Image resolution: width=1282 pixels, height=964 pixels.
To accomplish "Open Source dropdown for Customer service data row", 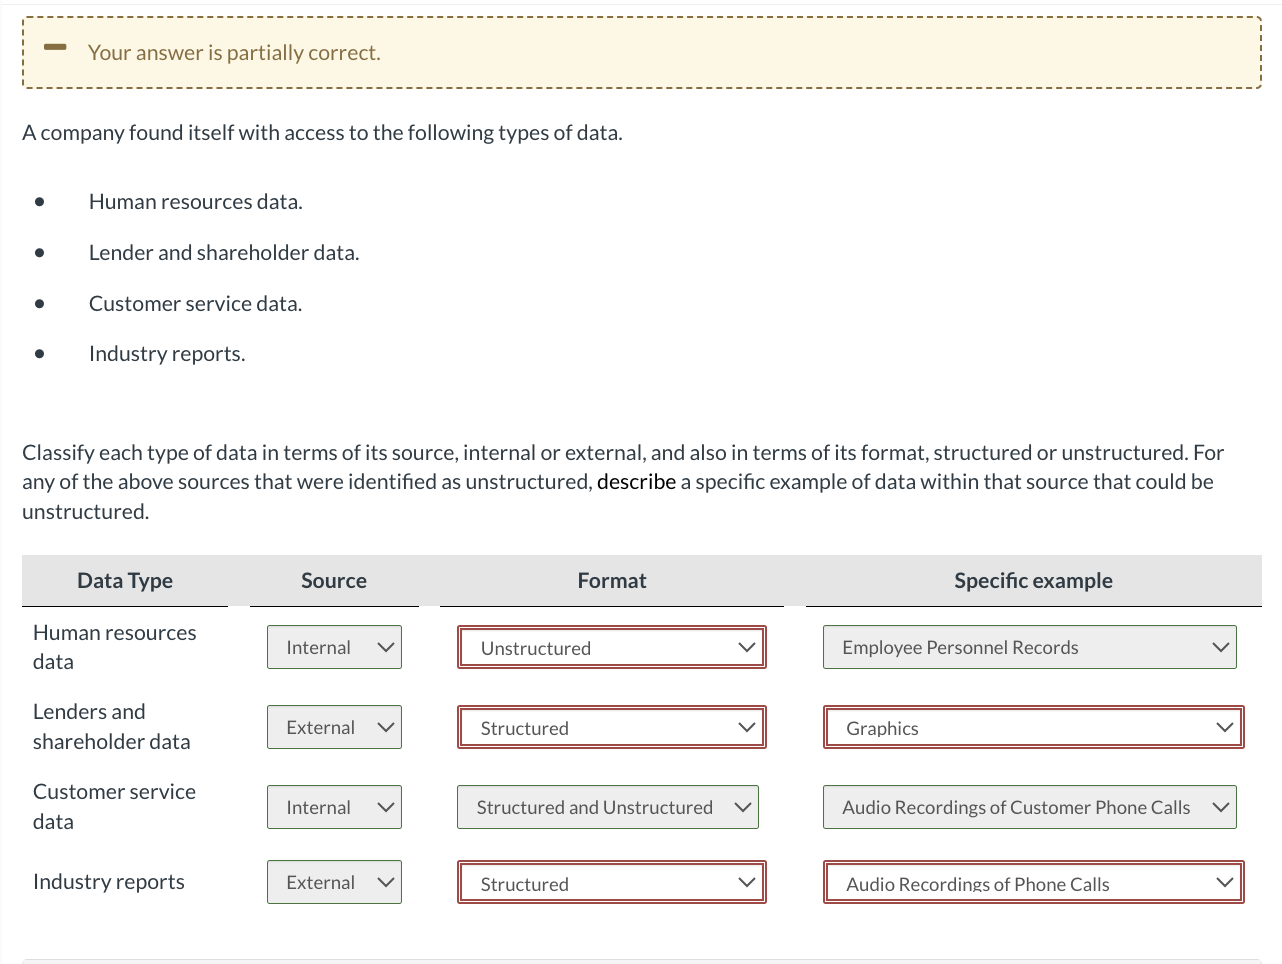I will pos(334,807).
